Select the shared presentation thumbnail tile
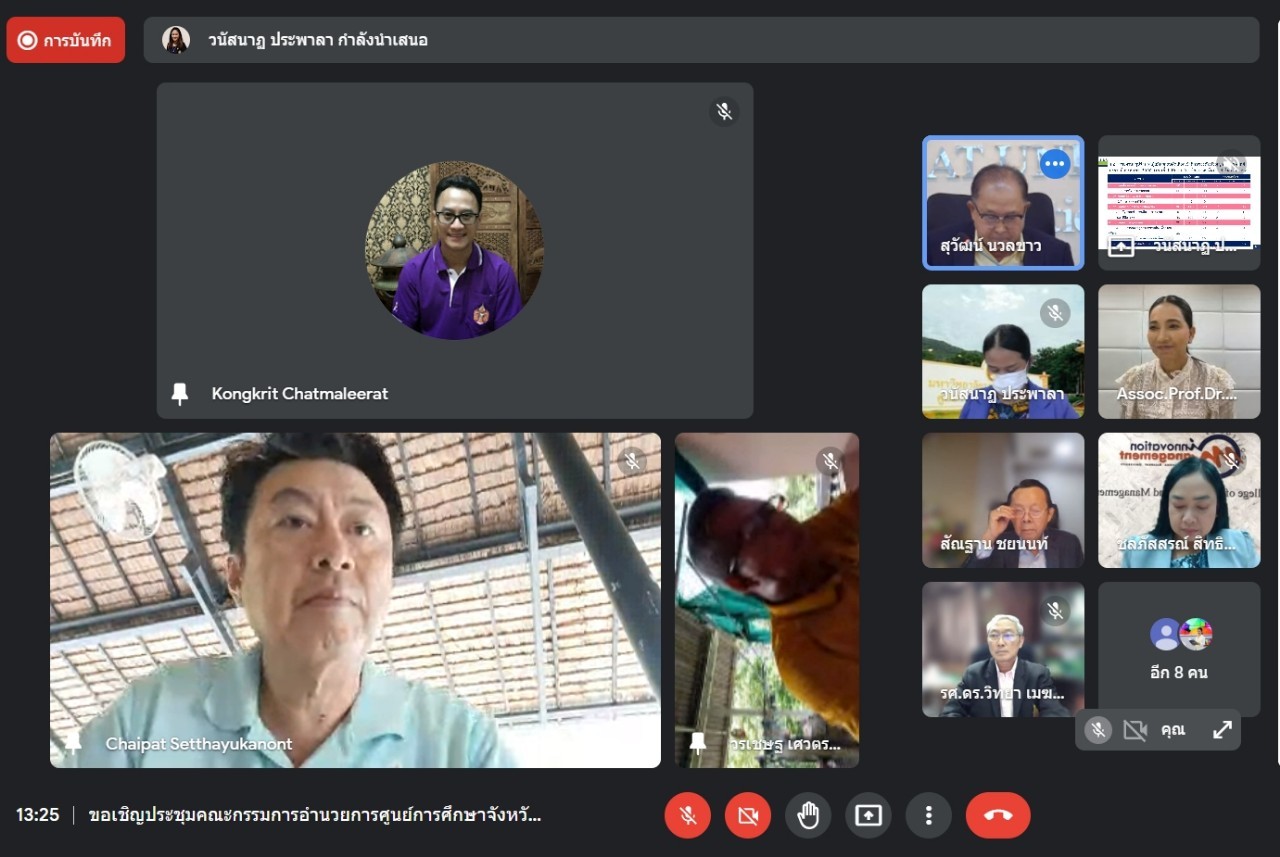This screenshot has width=1280, height=857. [1179, 203]
